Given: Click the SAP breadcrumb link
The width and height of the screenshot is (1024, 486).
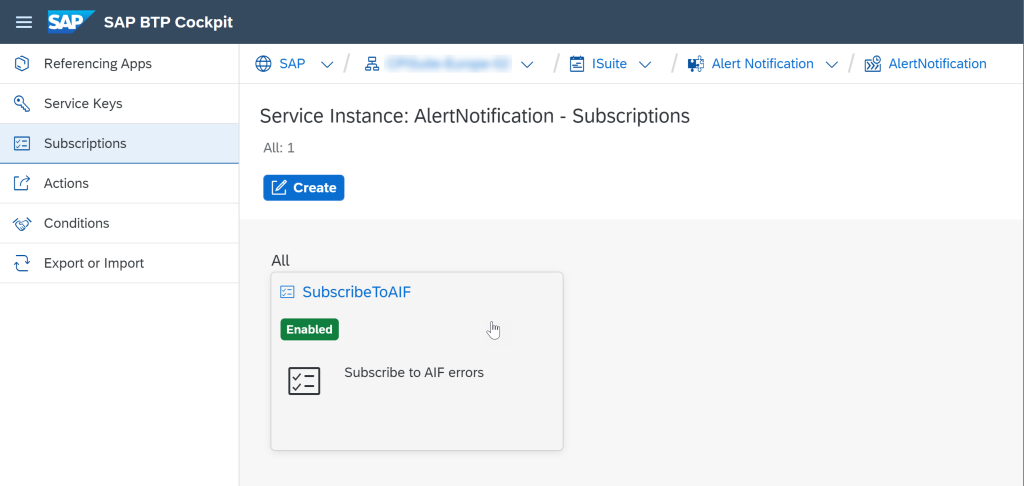Looking at the screenshot, I should tap(292, 64).
